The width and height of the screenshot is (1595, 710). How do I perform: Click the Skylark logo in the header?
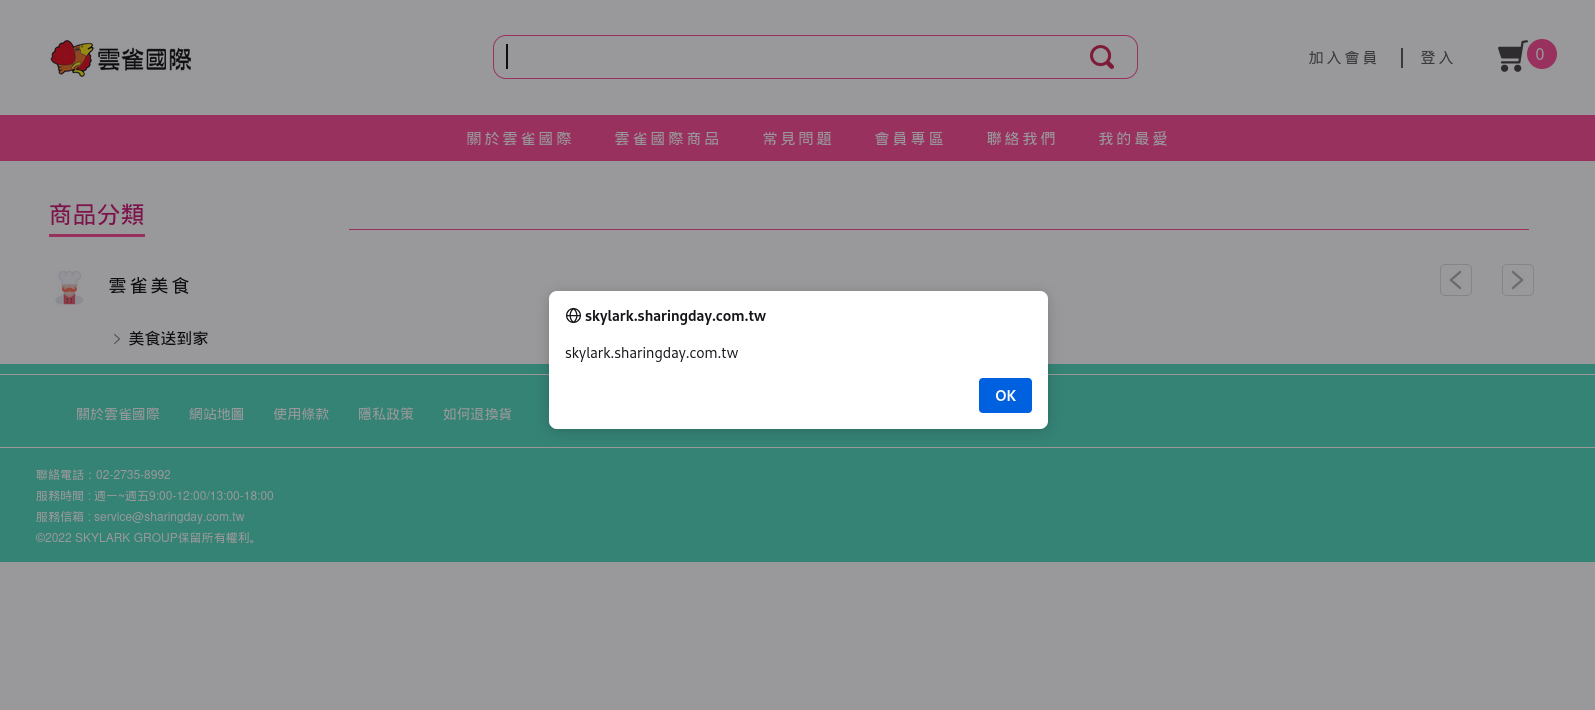121,58
